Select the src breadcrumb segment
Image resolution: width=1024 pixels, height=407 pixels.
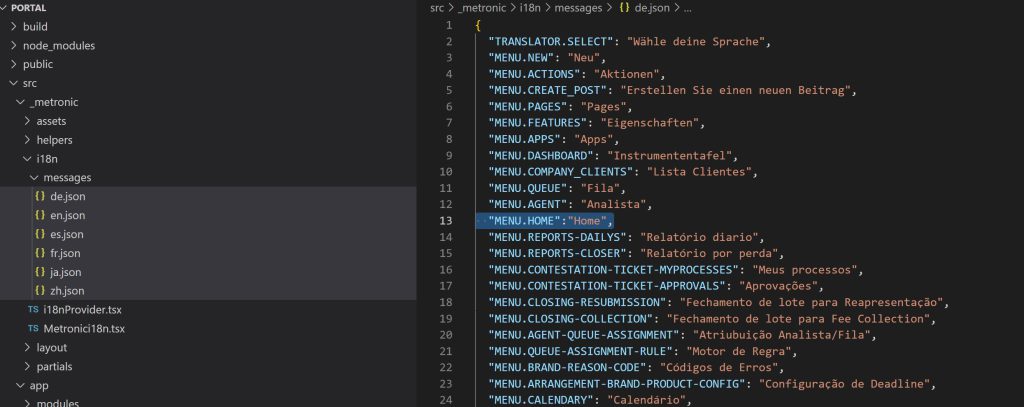[x=437, y=8]
